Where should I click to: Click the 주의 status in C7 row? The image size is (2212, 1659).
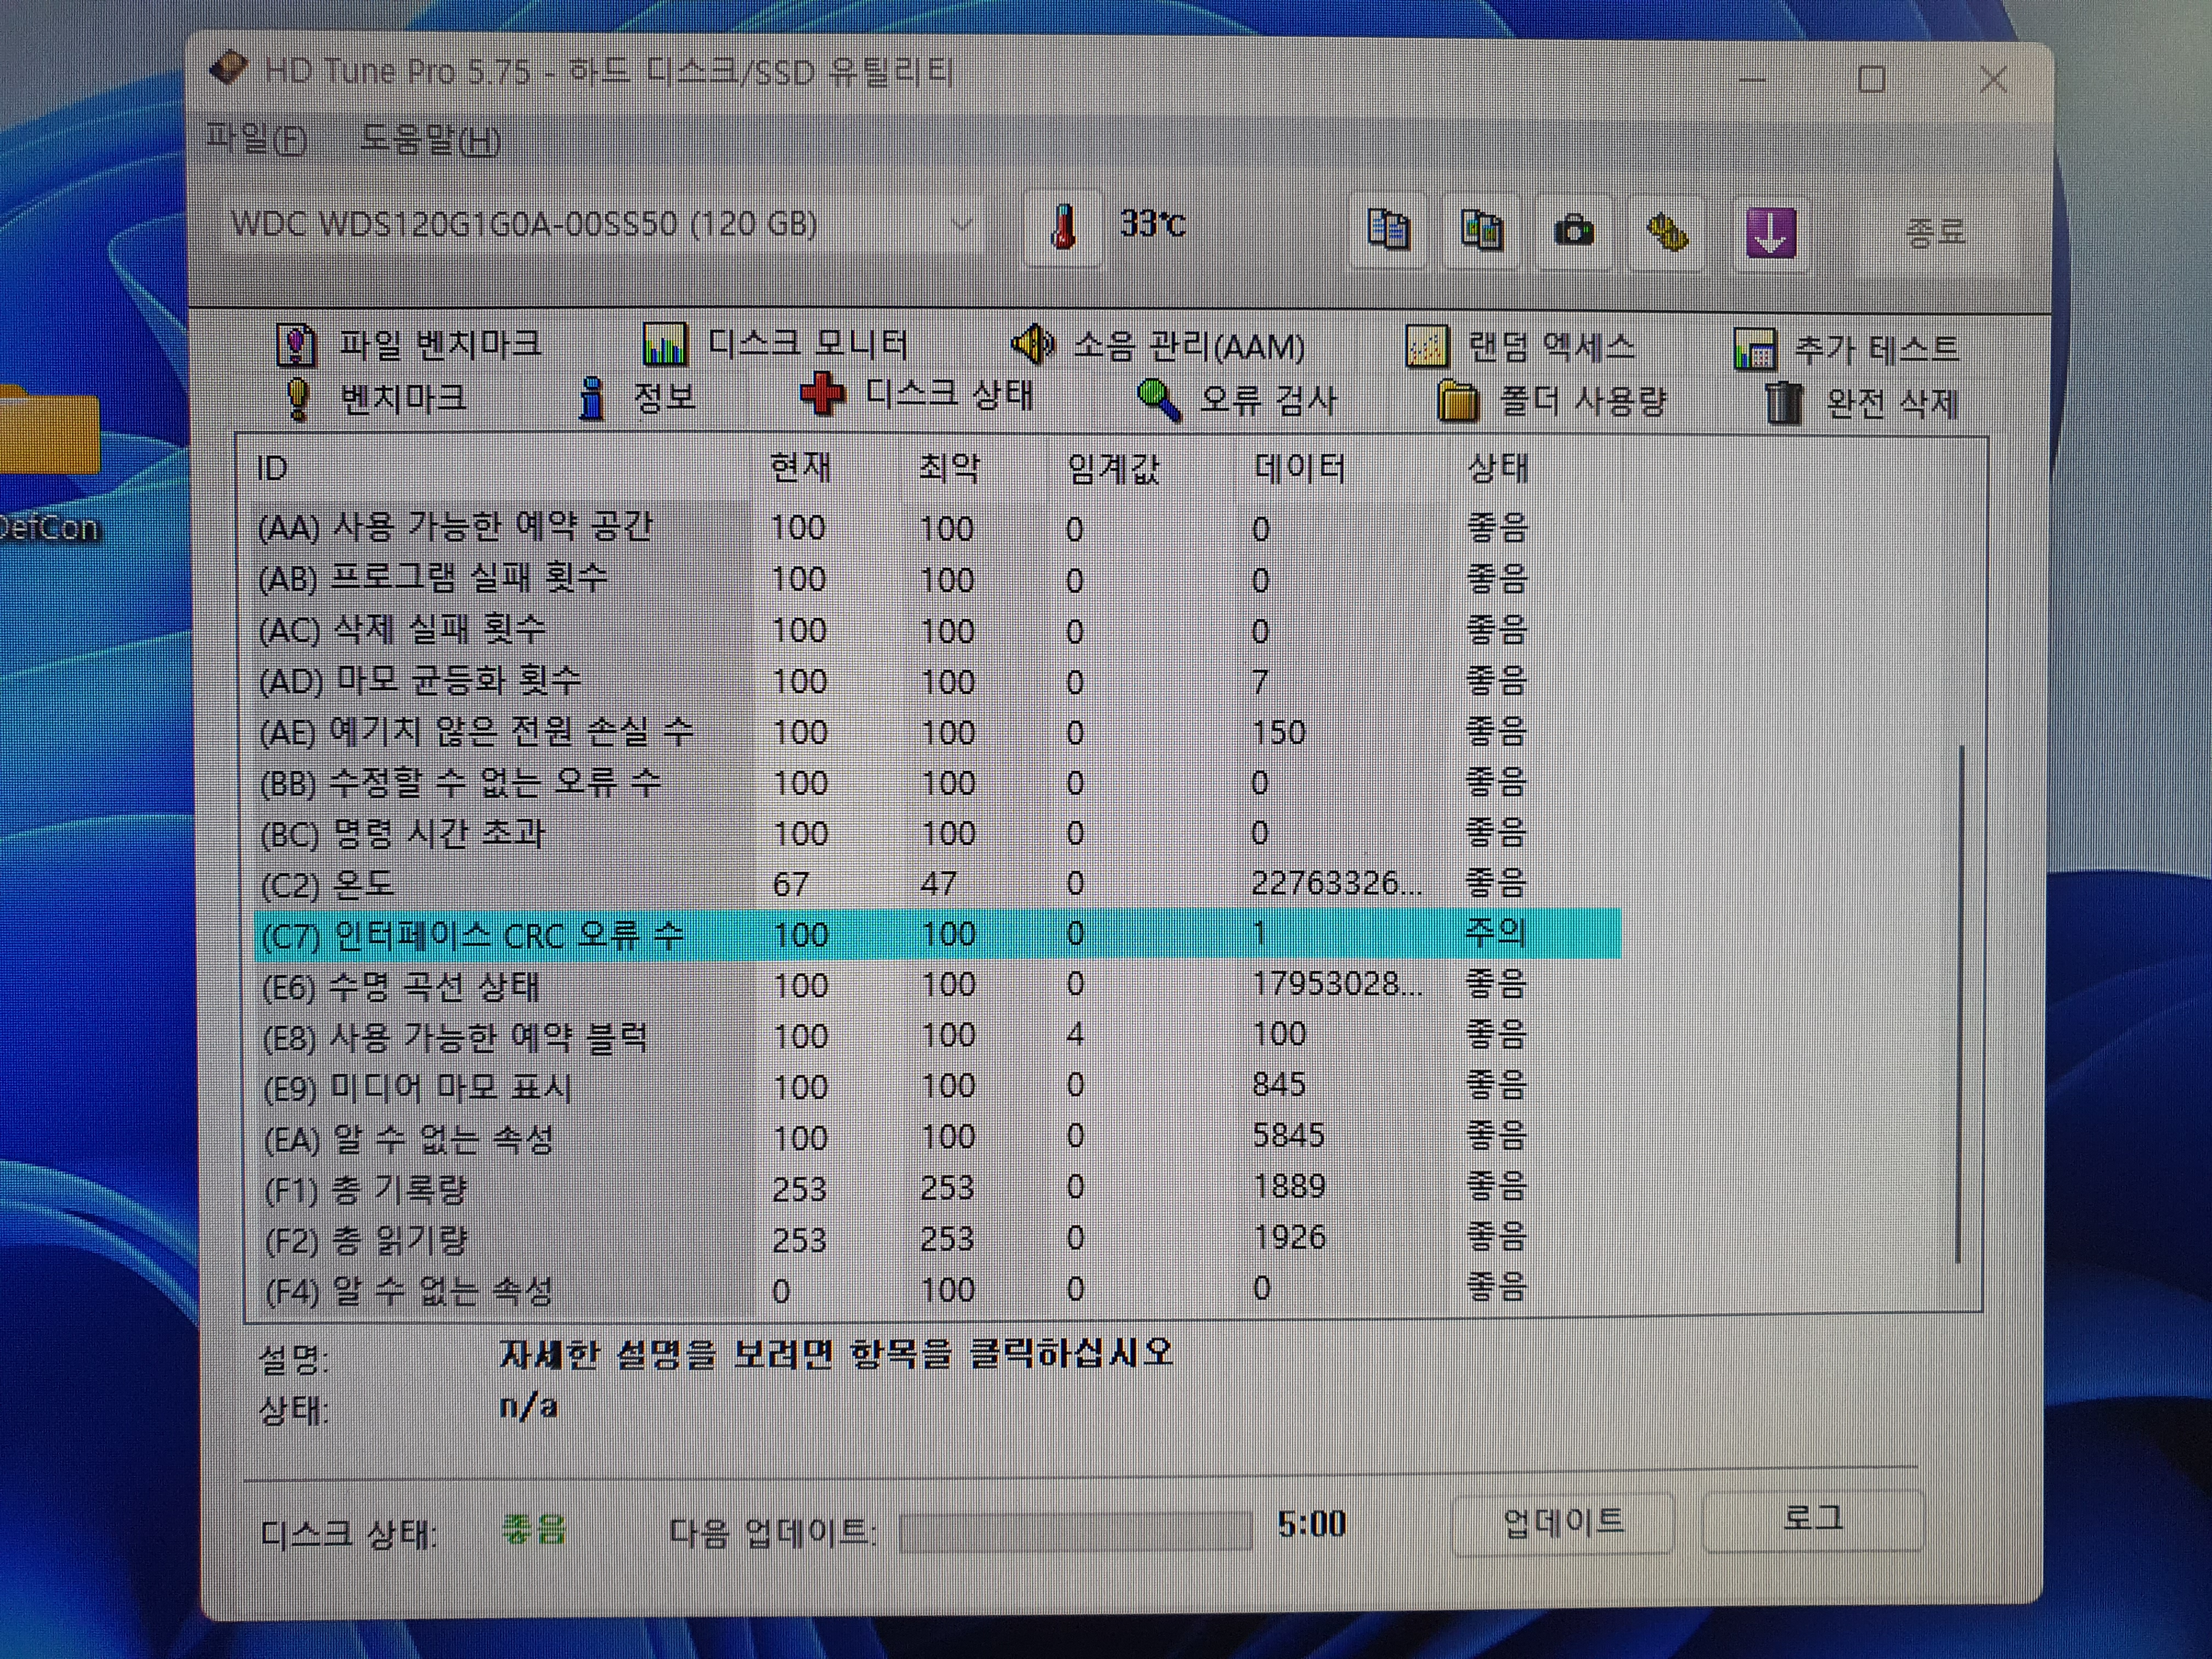(1496, 933)
